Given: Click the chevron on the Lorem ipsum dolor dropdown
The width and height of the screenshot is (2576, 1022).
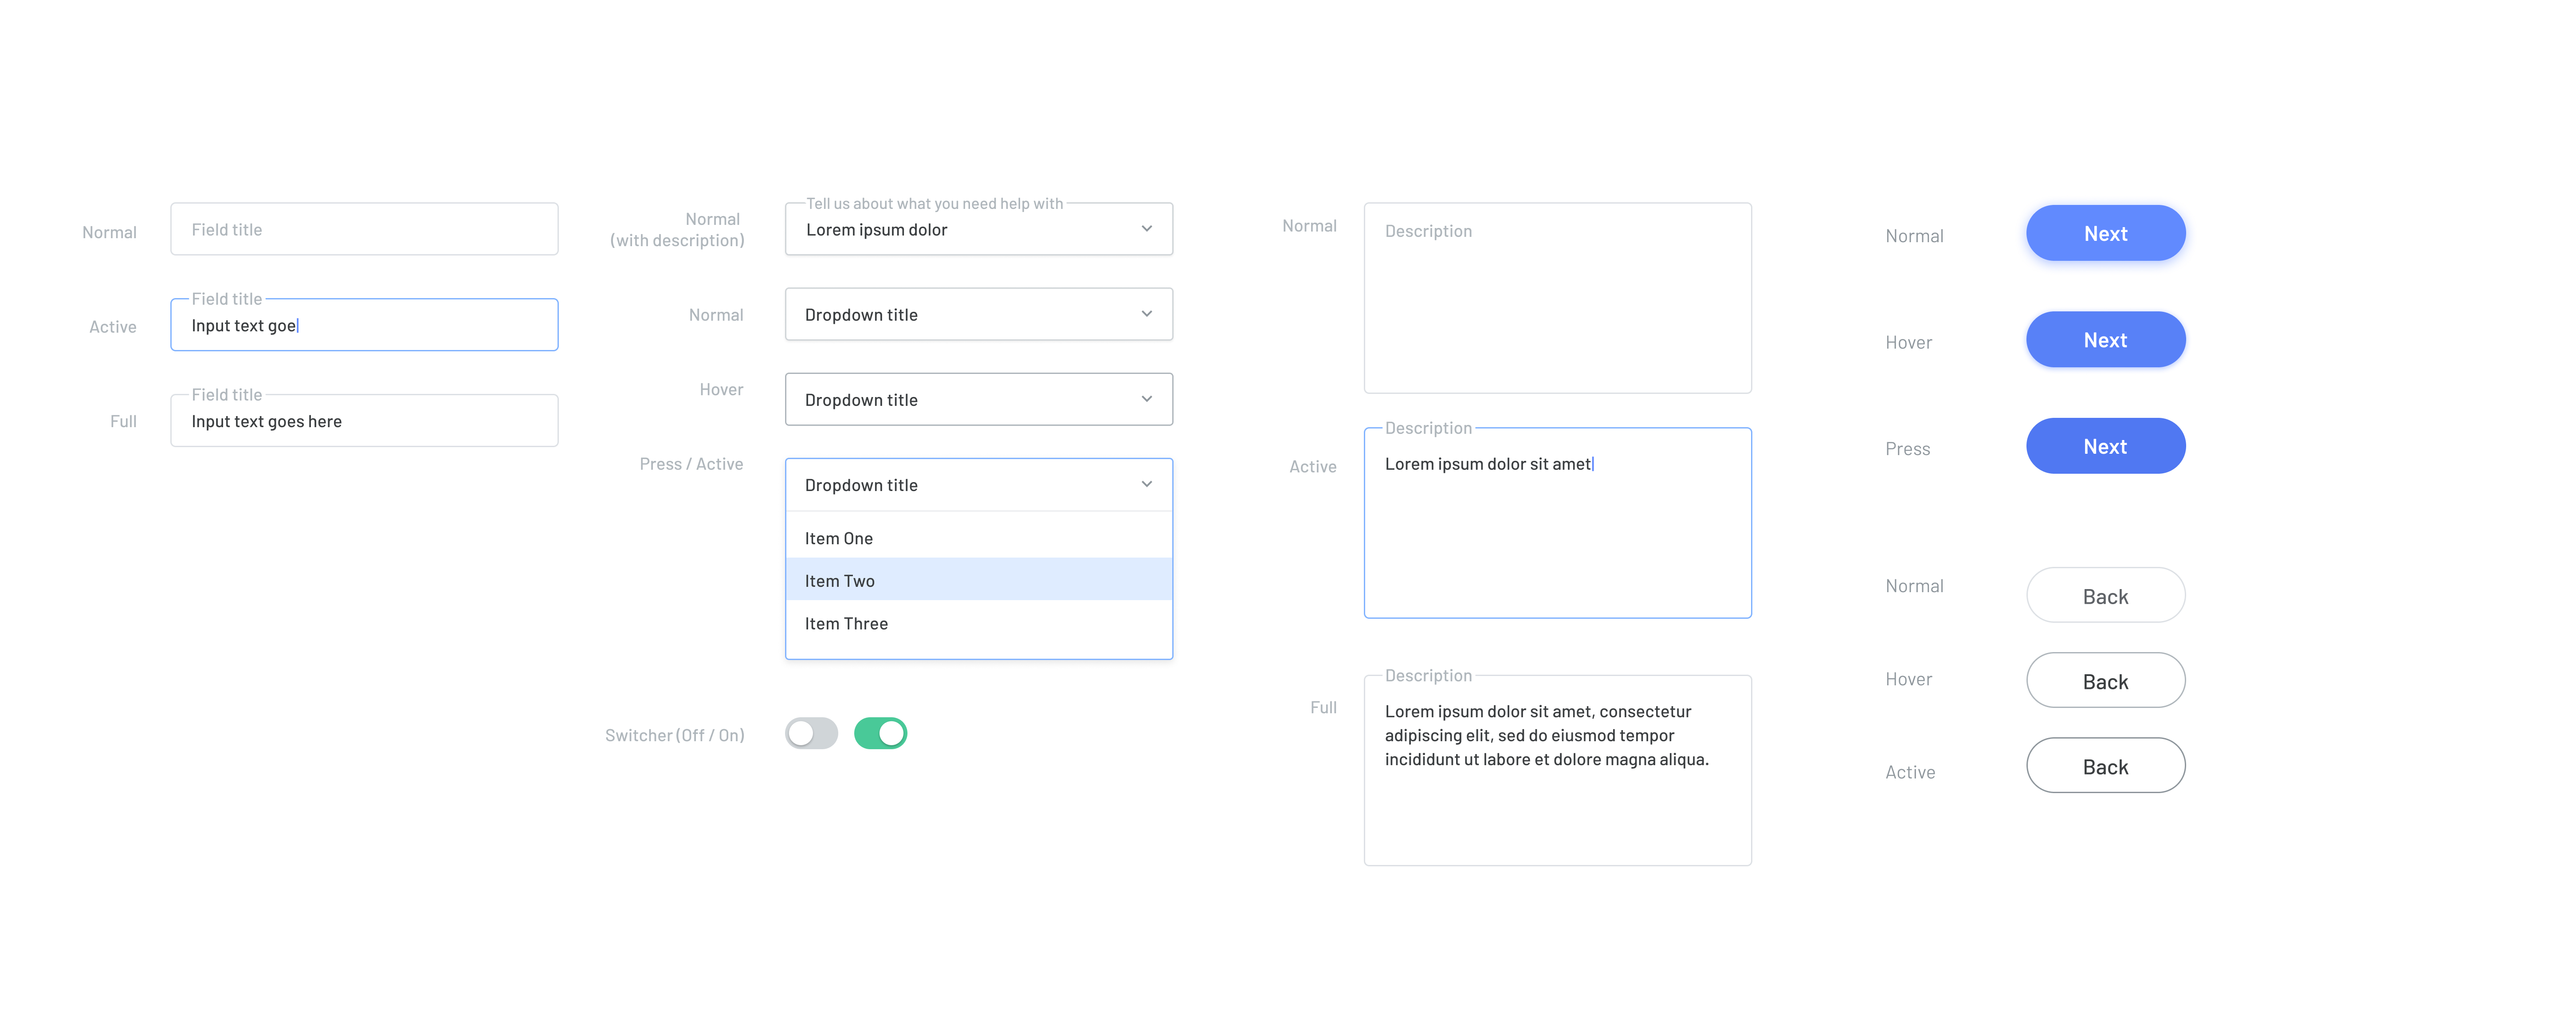Looking at the screenshot, I should tap(1147, 228).
